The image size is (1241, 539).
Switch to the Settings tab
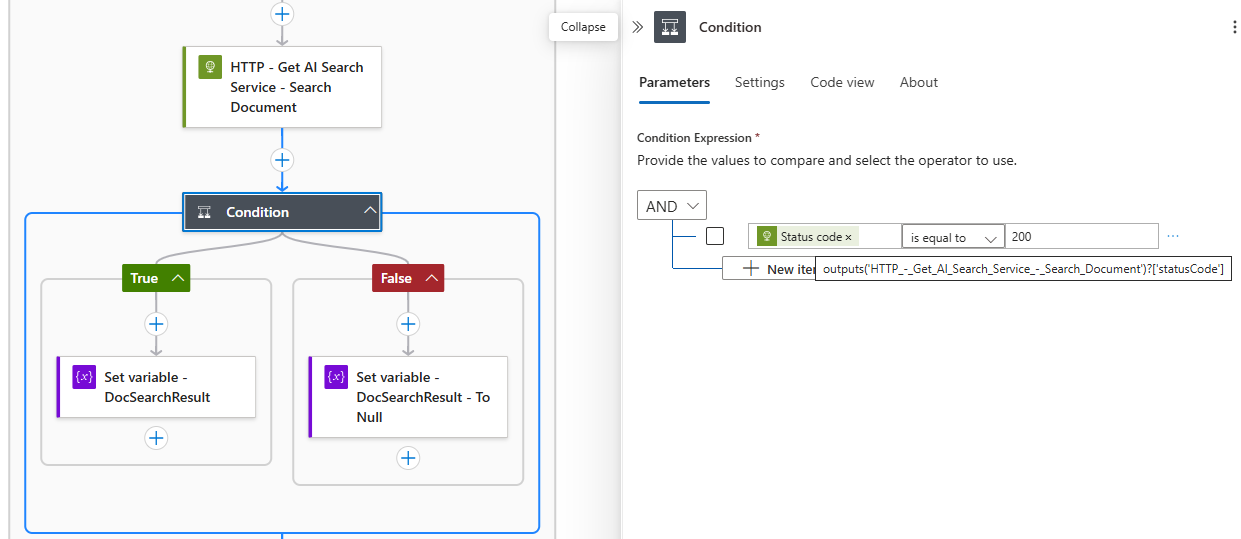point(759,82)
